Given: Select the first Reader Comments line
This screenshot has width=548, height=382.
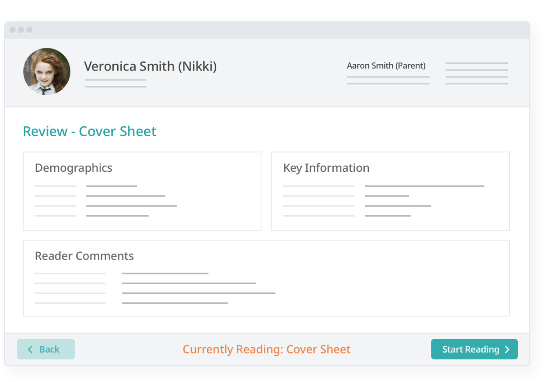Looking at the screenshot, I should (122, 273).
